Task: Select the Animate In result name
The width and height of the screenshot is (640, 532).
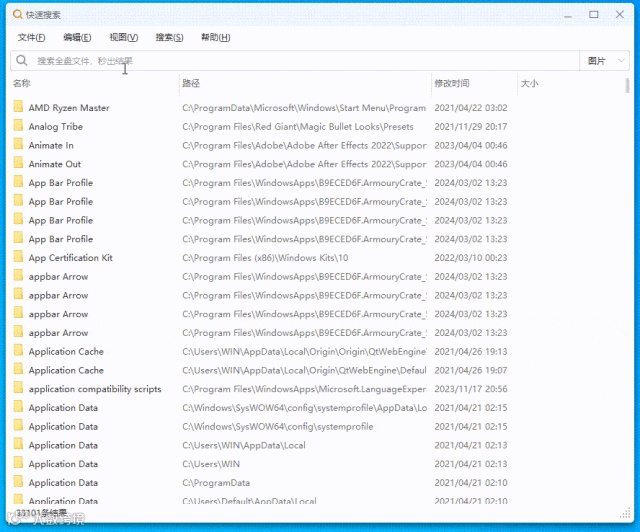Action: [51, 145]
